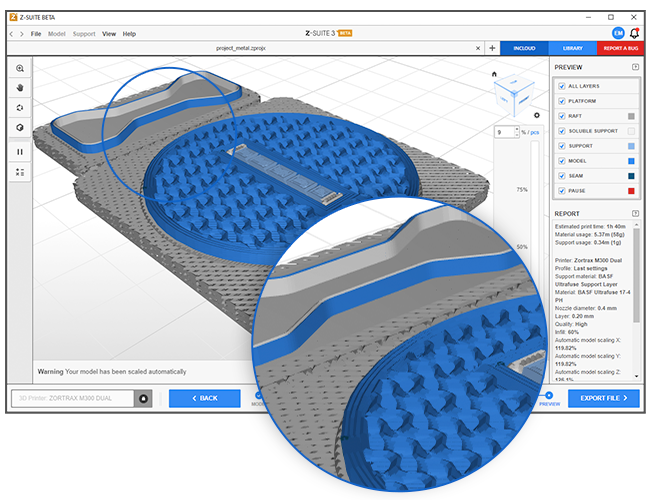Go forward with the right arrow
This screenshot has width=650, height=500.
pos(22,34)
